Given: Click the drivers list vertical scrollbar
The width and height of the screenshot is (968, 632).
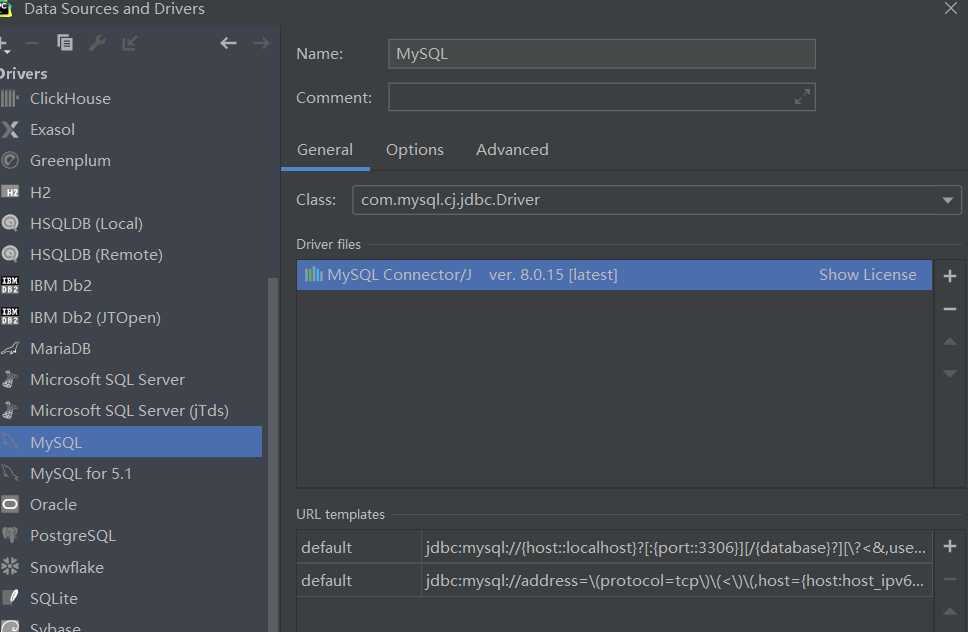Looking at the screenshot, I should coord(272,455).
